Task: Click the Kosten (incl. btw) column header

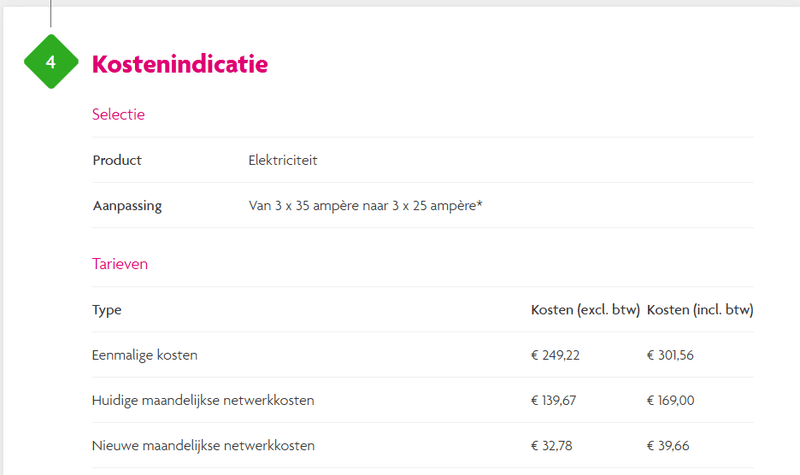Action: point(700,310)
